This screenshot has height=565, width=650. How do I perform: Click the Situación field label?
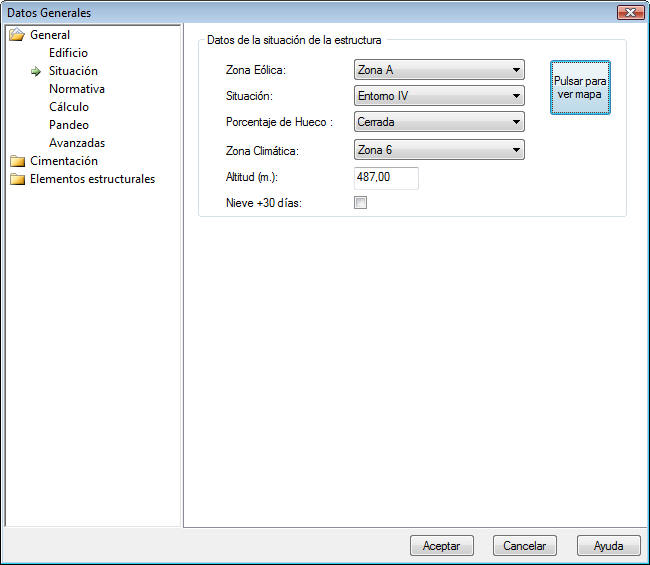click(249, 96)
